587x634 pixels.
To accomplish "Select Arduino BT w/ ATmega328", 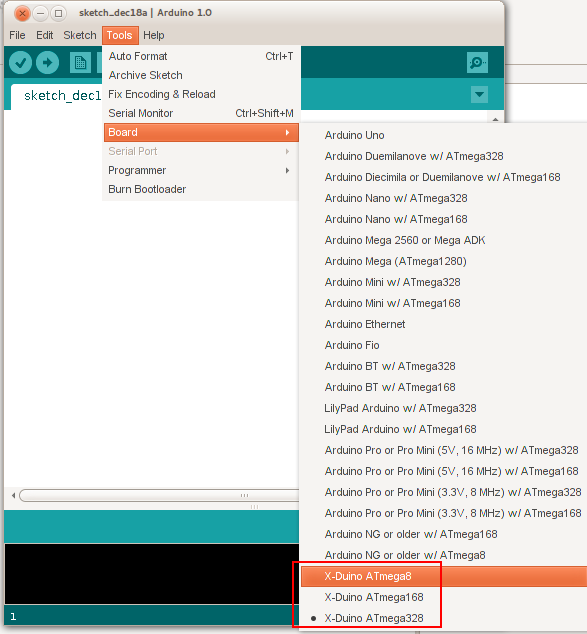I will point(444,366).
